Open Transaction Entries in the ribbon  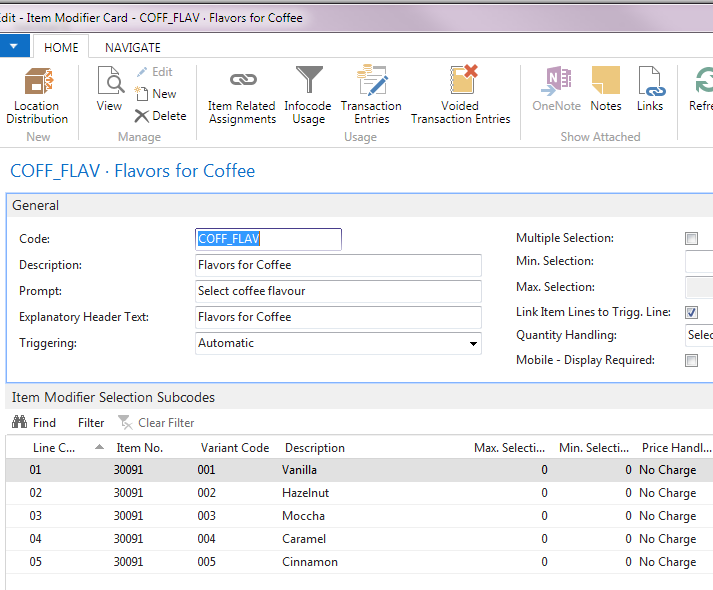coord(371,96)
